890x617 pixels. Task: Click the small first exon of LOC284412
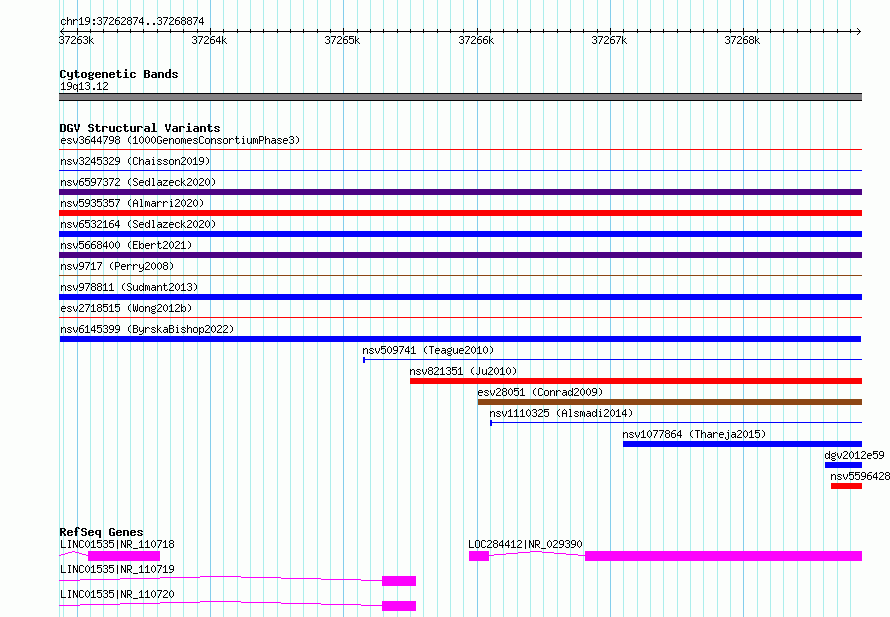[x=479, y=556]
